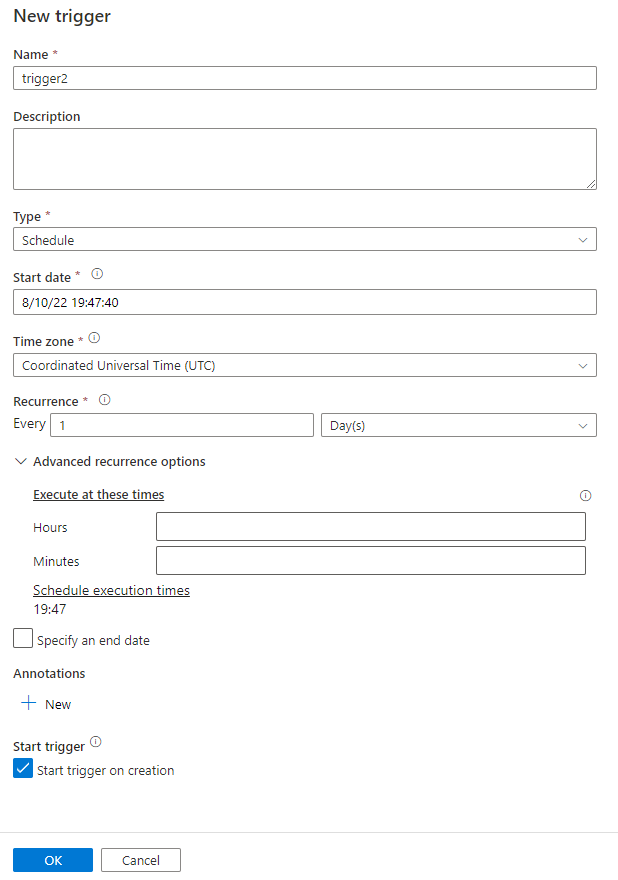Collapse Advanced recurrence options

coord(21,462)
